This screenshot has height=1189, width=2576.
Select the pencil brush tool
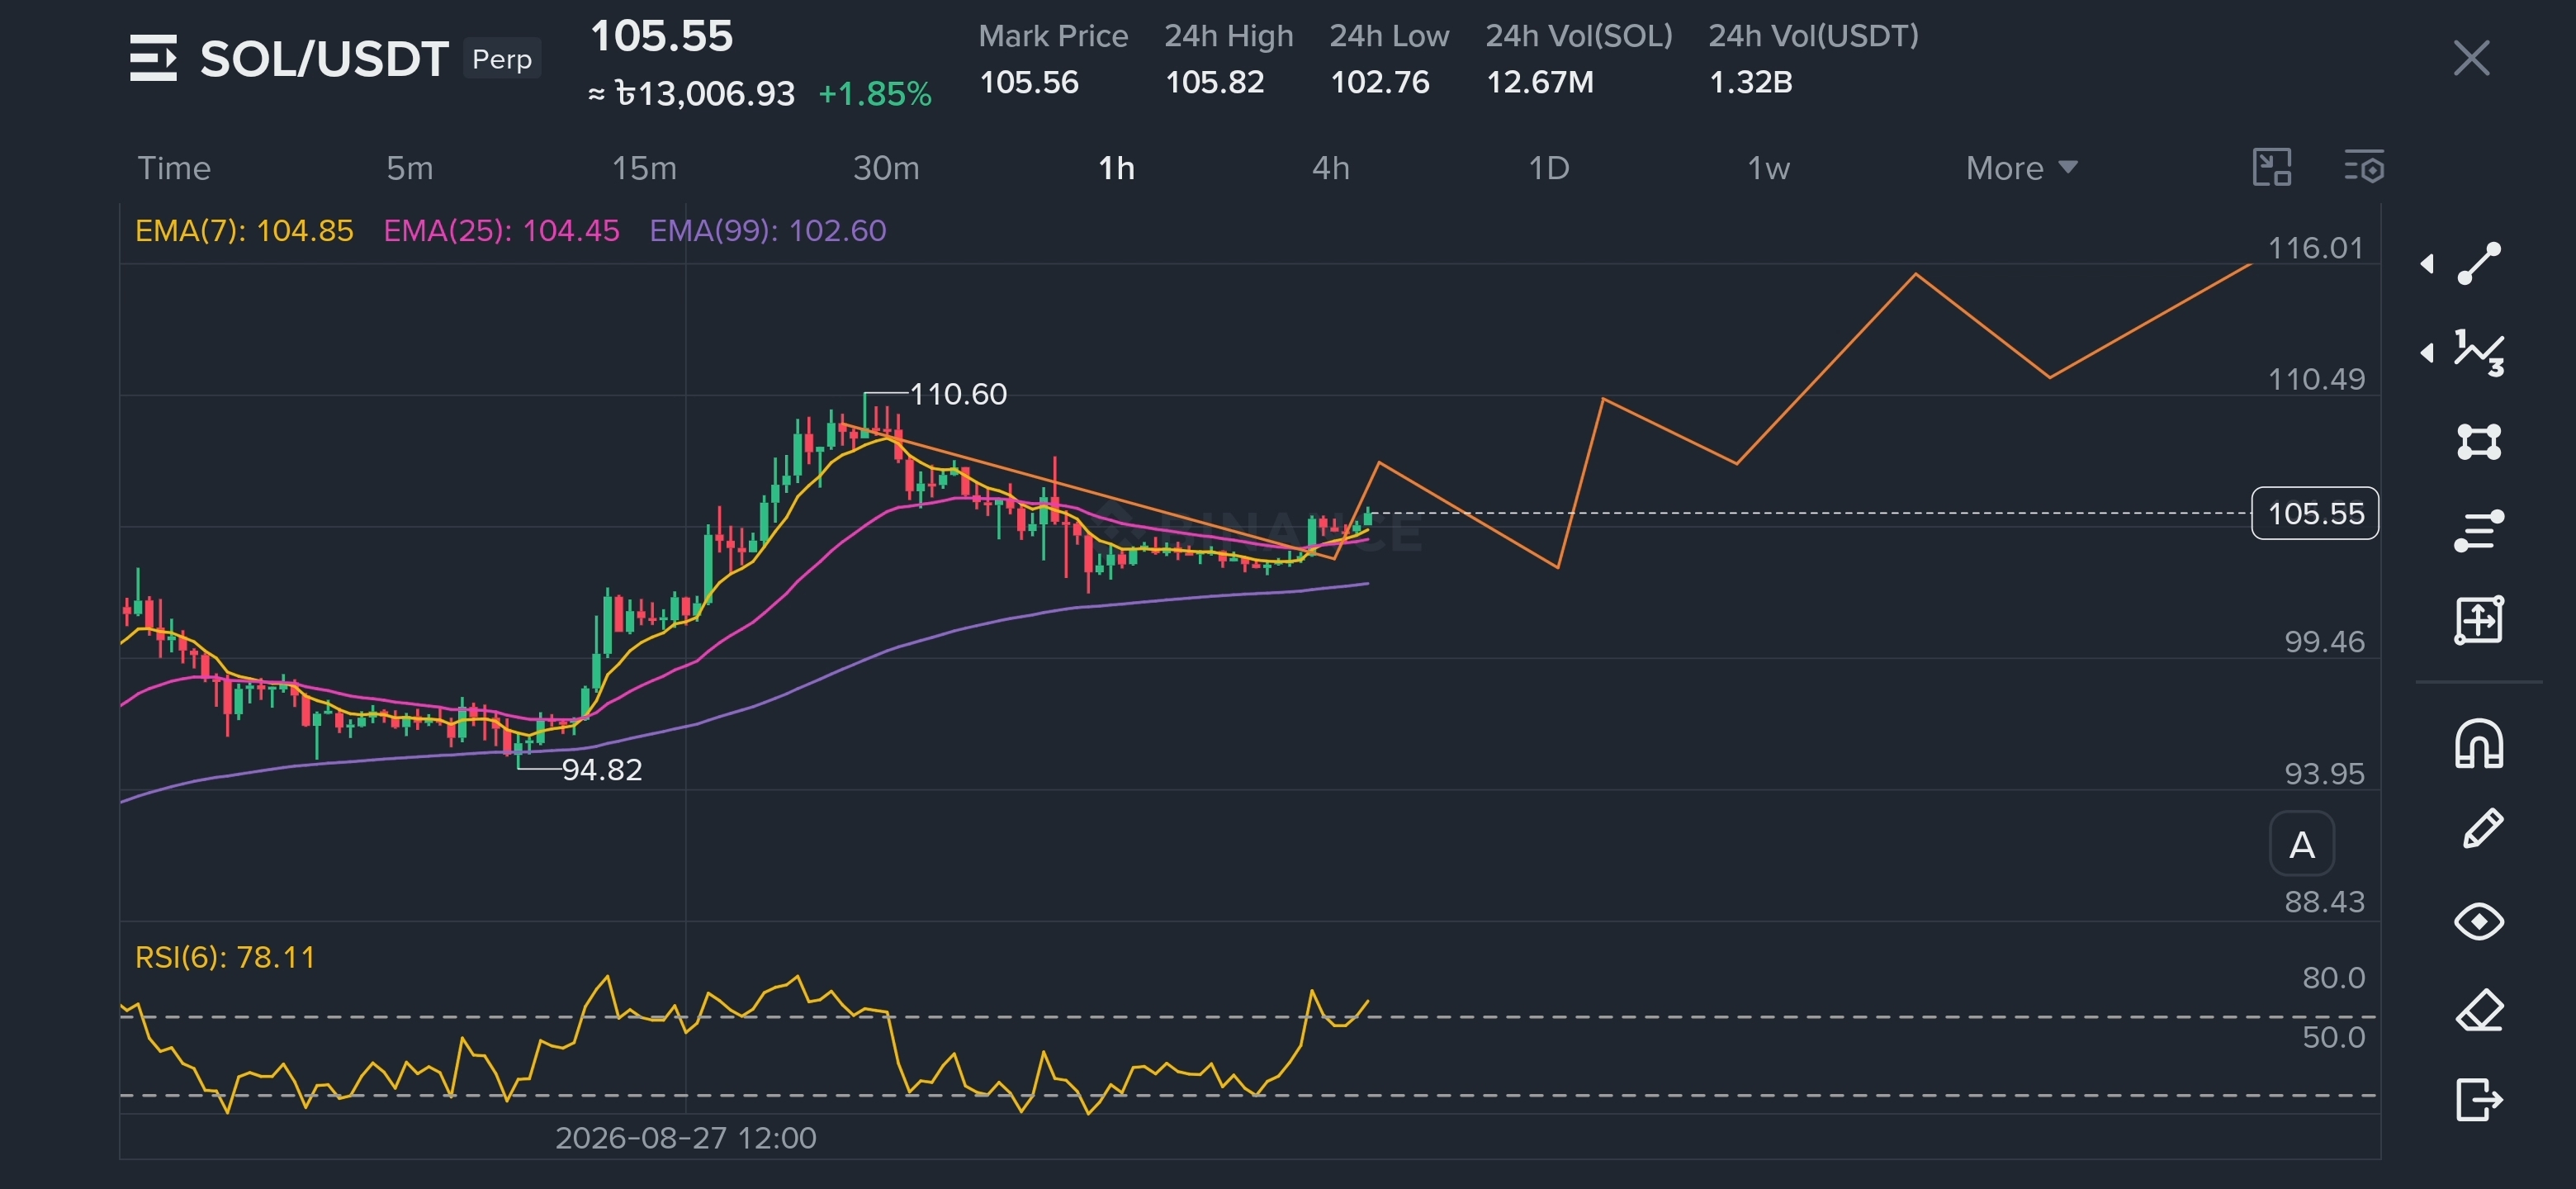pos(2481,830)
